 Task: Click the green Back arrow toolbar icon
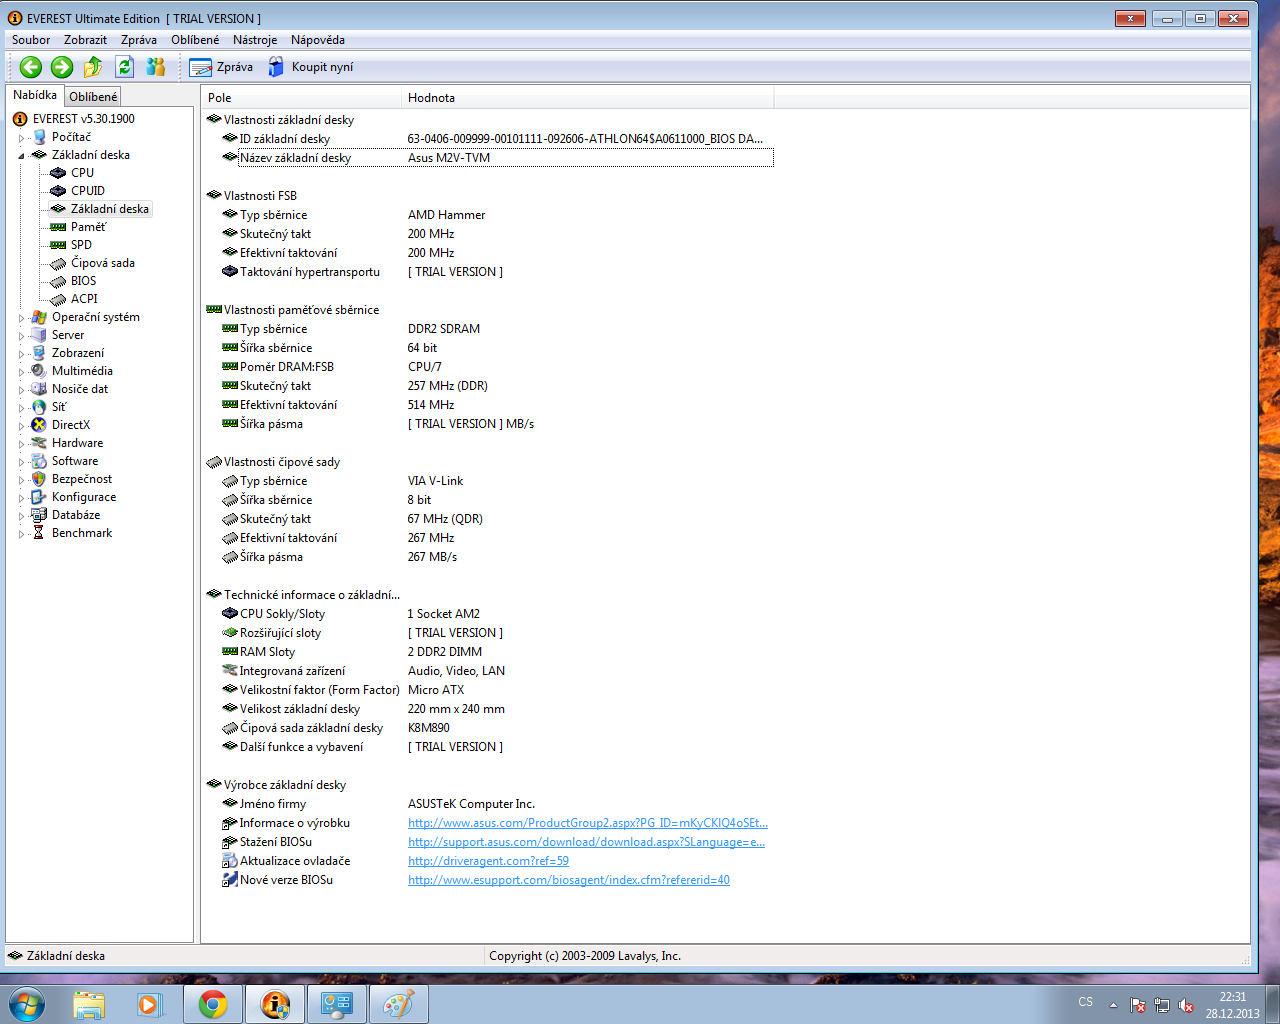click(x=31, y=67)
